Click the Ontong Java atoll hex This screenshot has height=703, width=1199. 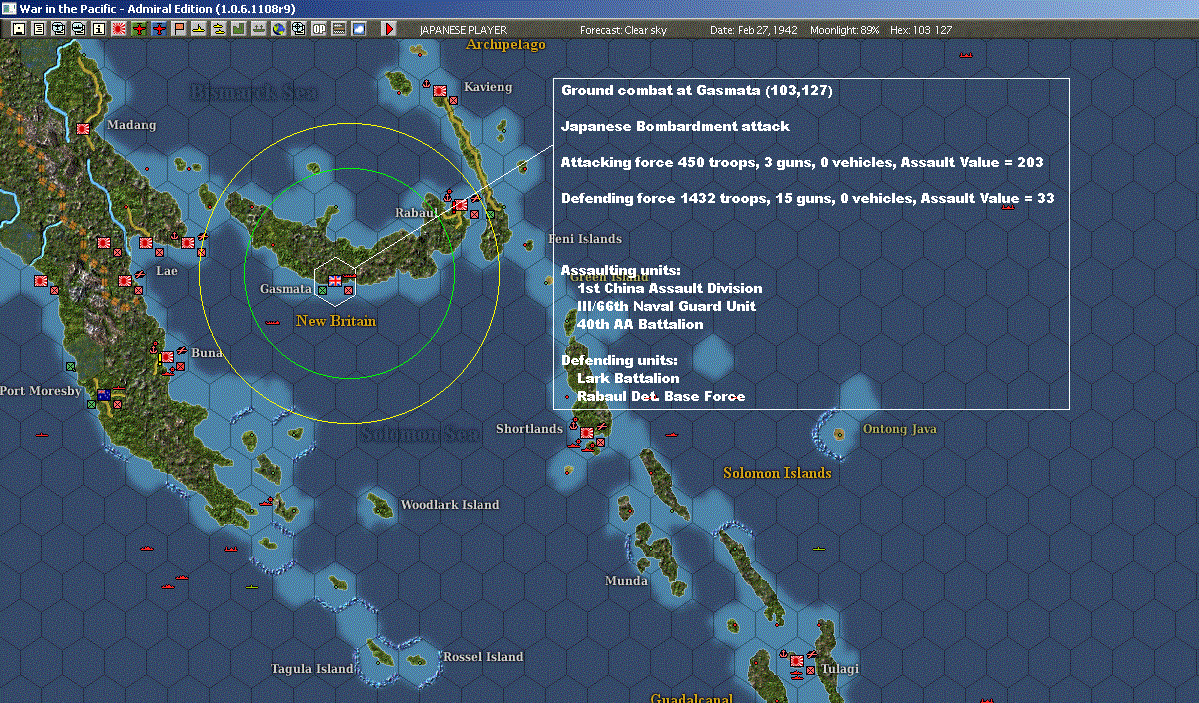pyautogui.click(x=839, y=434)
